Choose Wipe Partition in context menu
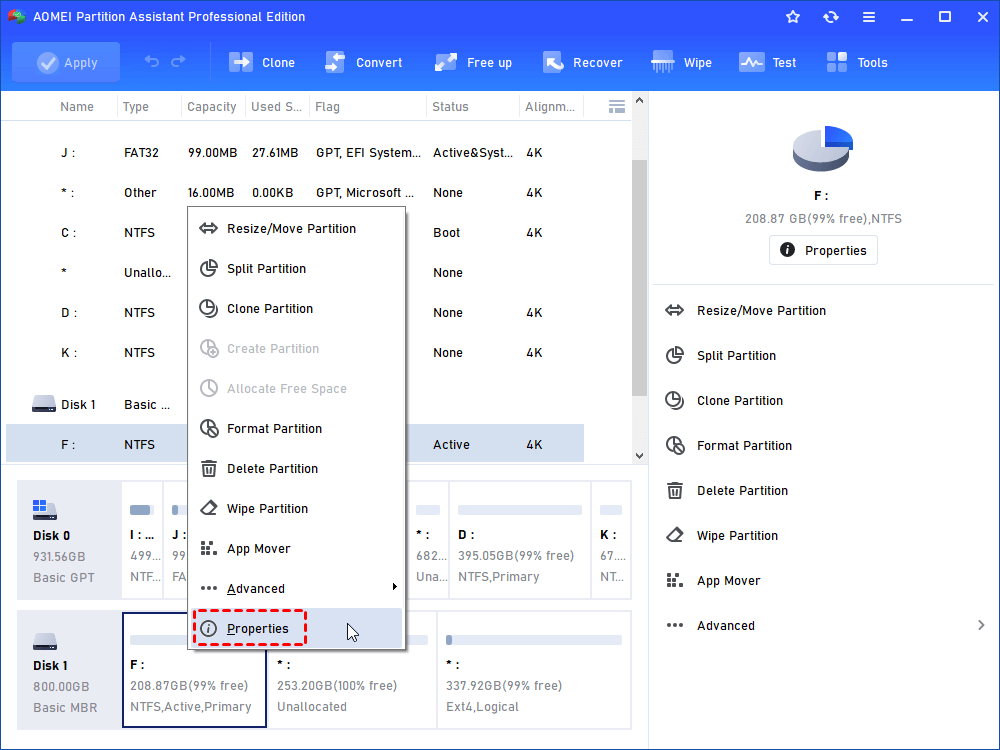Image resolution: width=1000 pixels, height=750 pixels. [297, 509]
